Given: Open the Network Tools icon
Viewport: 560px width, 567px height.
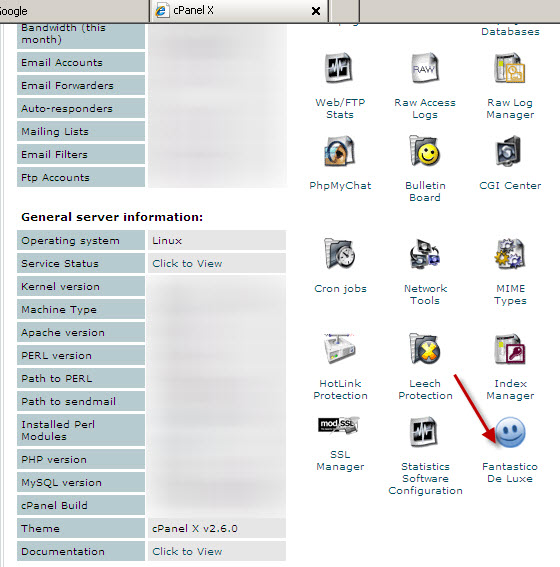Looking at the screenshot, I should coord(425,253).
